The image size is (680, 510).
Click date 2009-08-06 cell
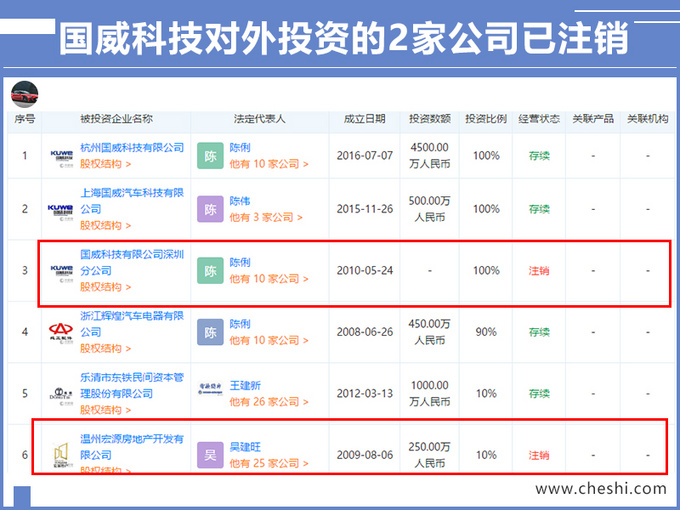tap(365, 455)
